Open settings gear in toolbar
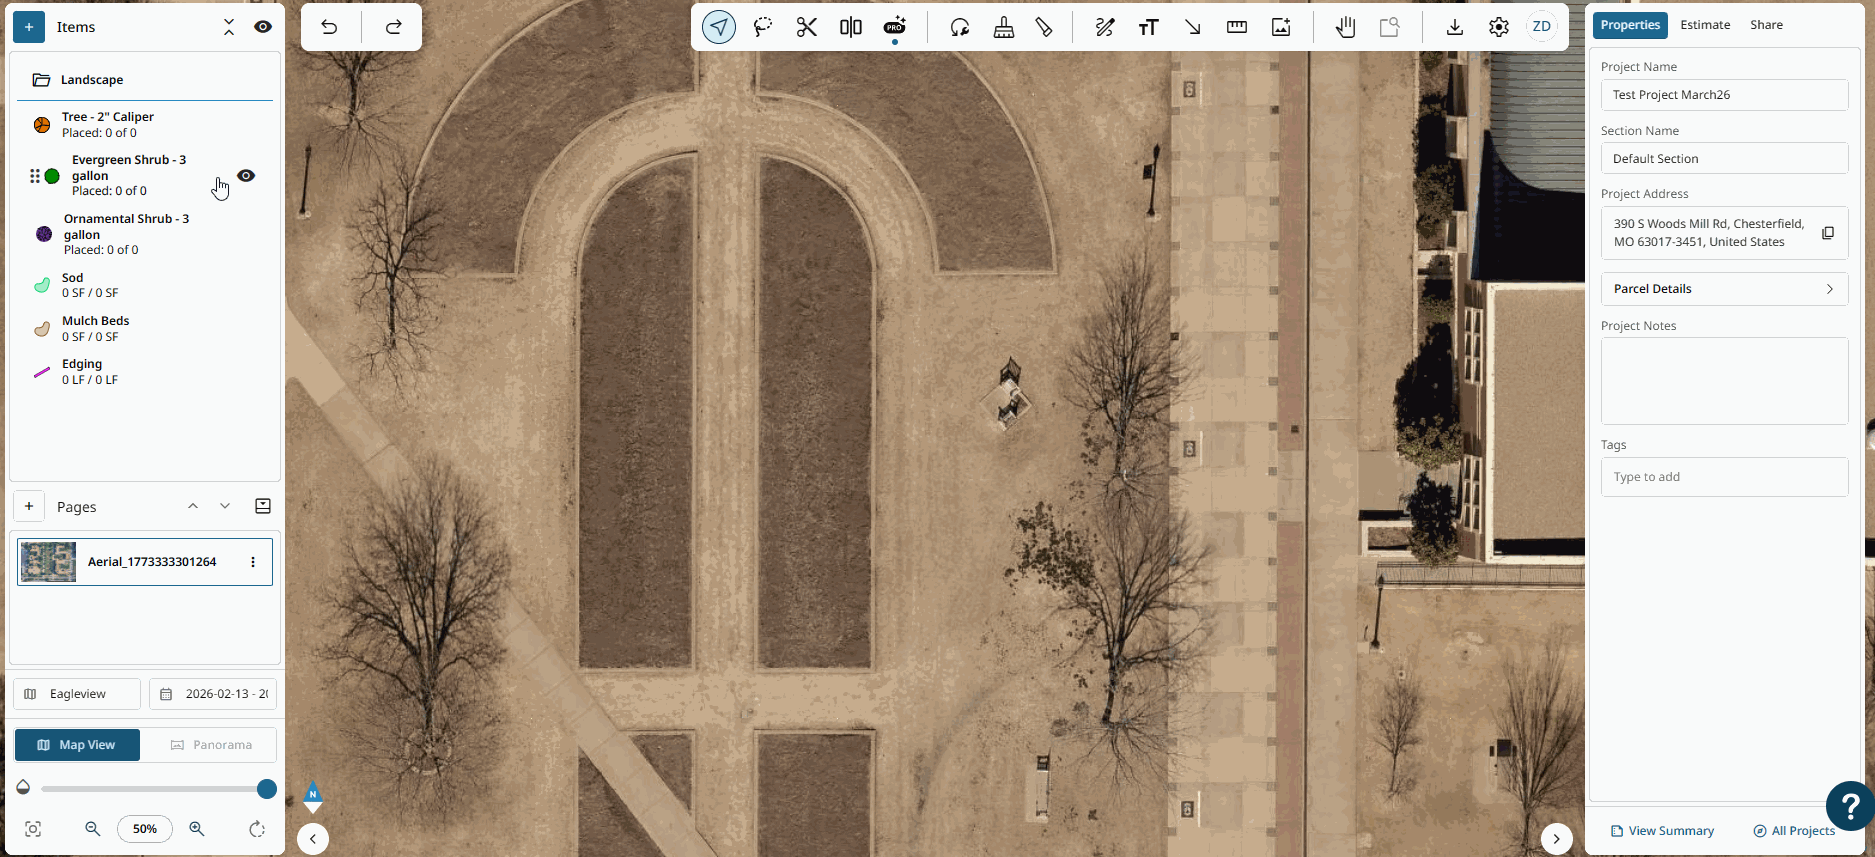This screenshot has width=1875, height=857. tap(1499, 27)
